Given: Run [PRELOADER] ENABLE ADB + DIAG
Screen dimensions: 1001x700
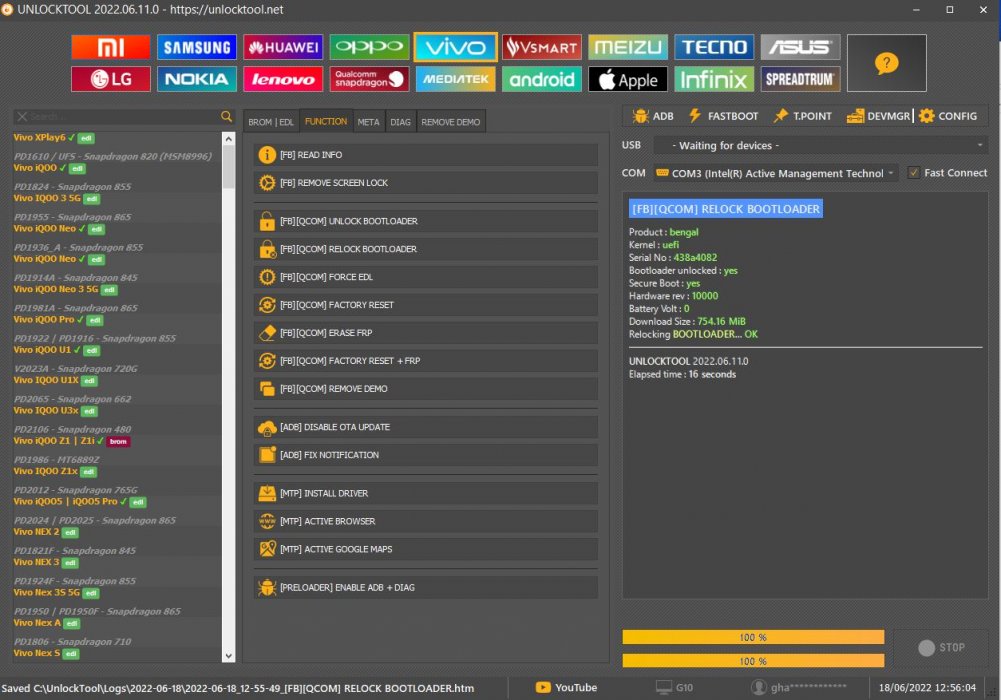Looking at the screenshot, I should [x=426, y=588].
